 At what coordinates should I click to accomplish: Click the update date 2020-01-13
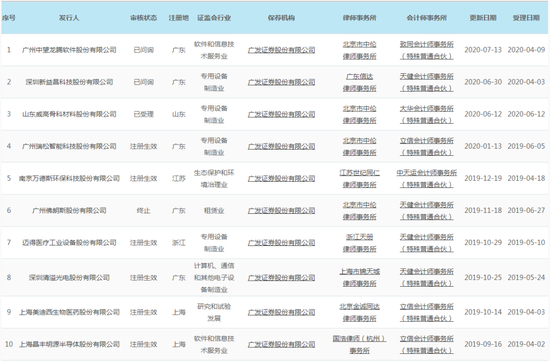click(x=483, y=146)
